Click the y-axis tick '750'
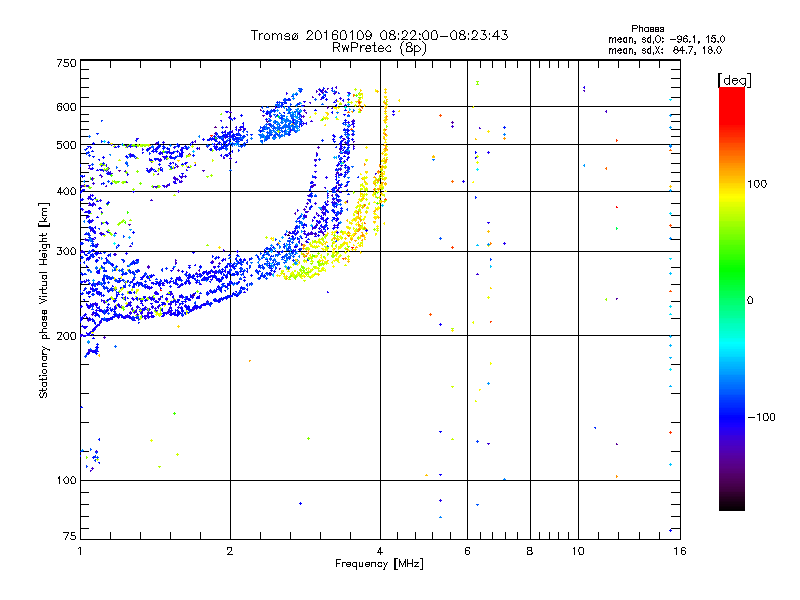The height and width of the screenshot is (600, 800). [66, 63]
